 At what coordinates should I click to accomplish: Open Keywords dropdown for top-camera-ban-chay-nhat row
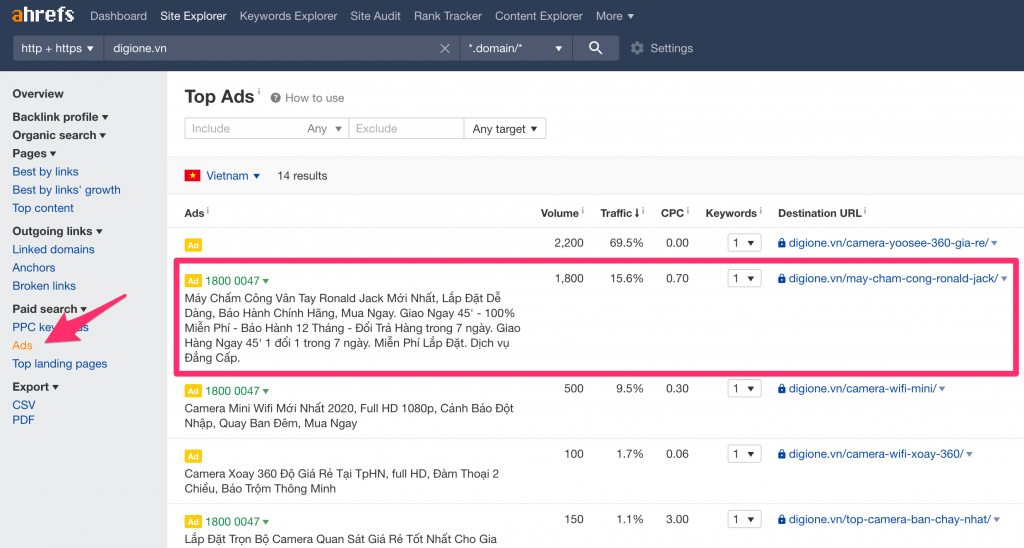[x=744, y=519]
